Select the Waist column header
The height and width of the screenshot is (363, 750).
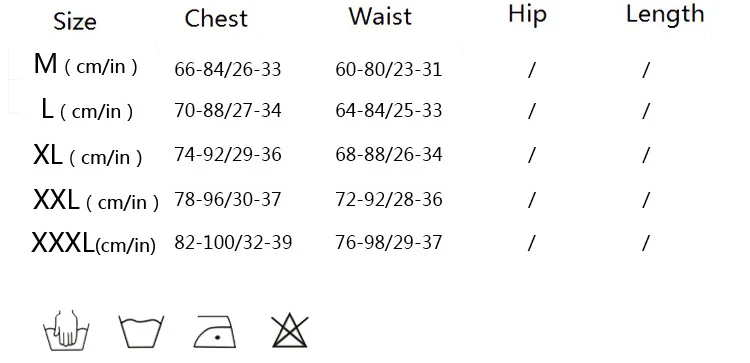click(380, 16)
